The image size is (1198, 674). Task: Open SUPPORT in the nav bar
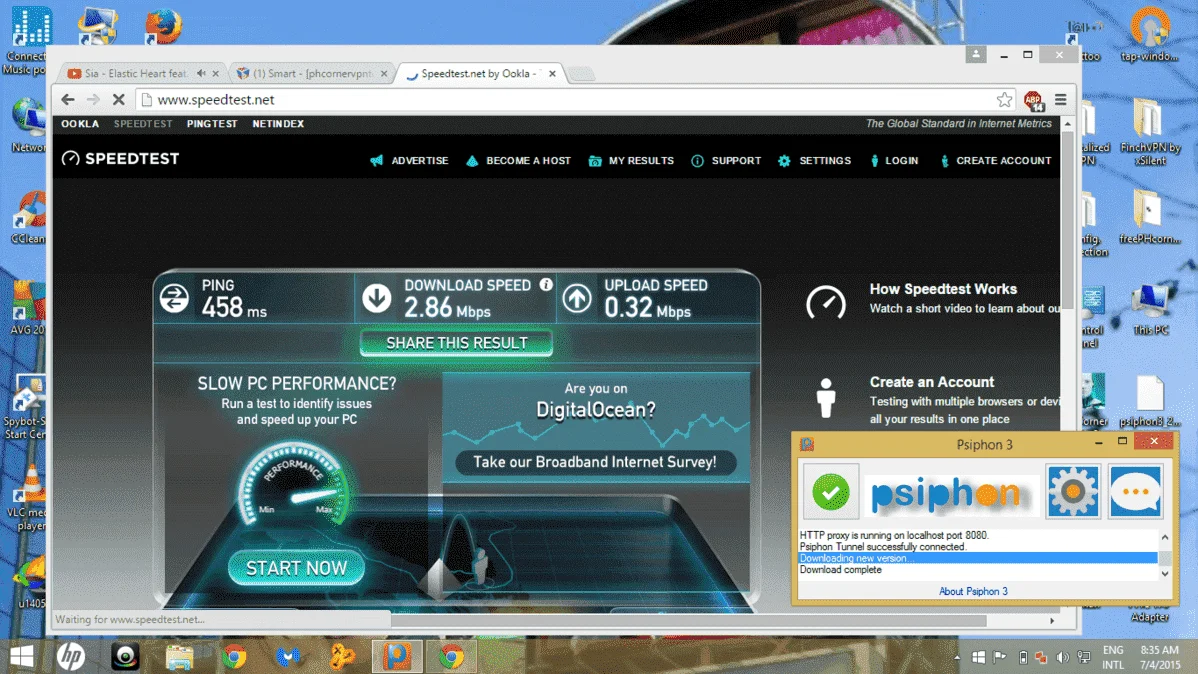pyautogui.click(x=726, y=160)
